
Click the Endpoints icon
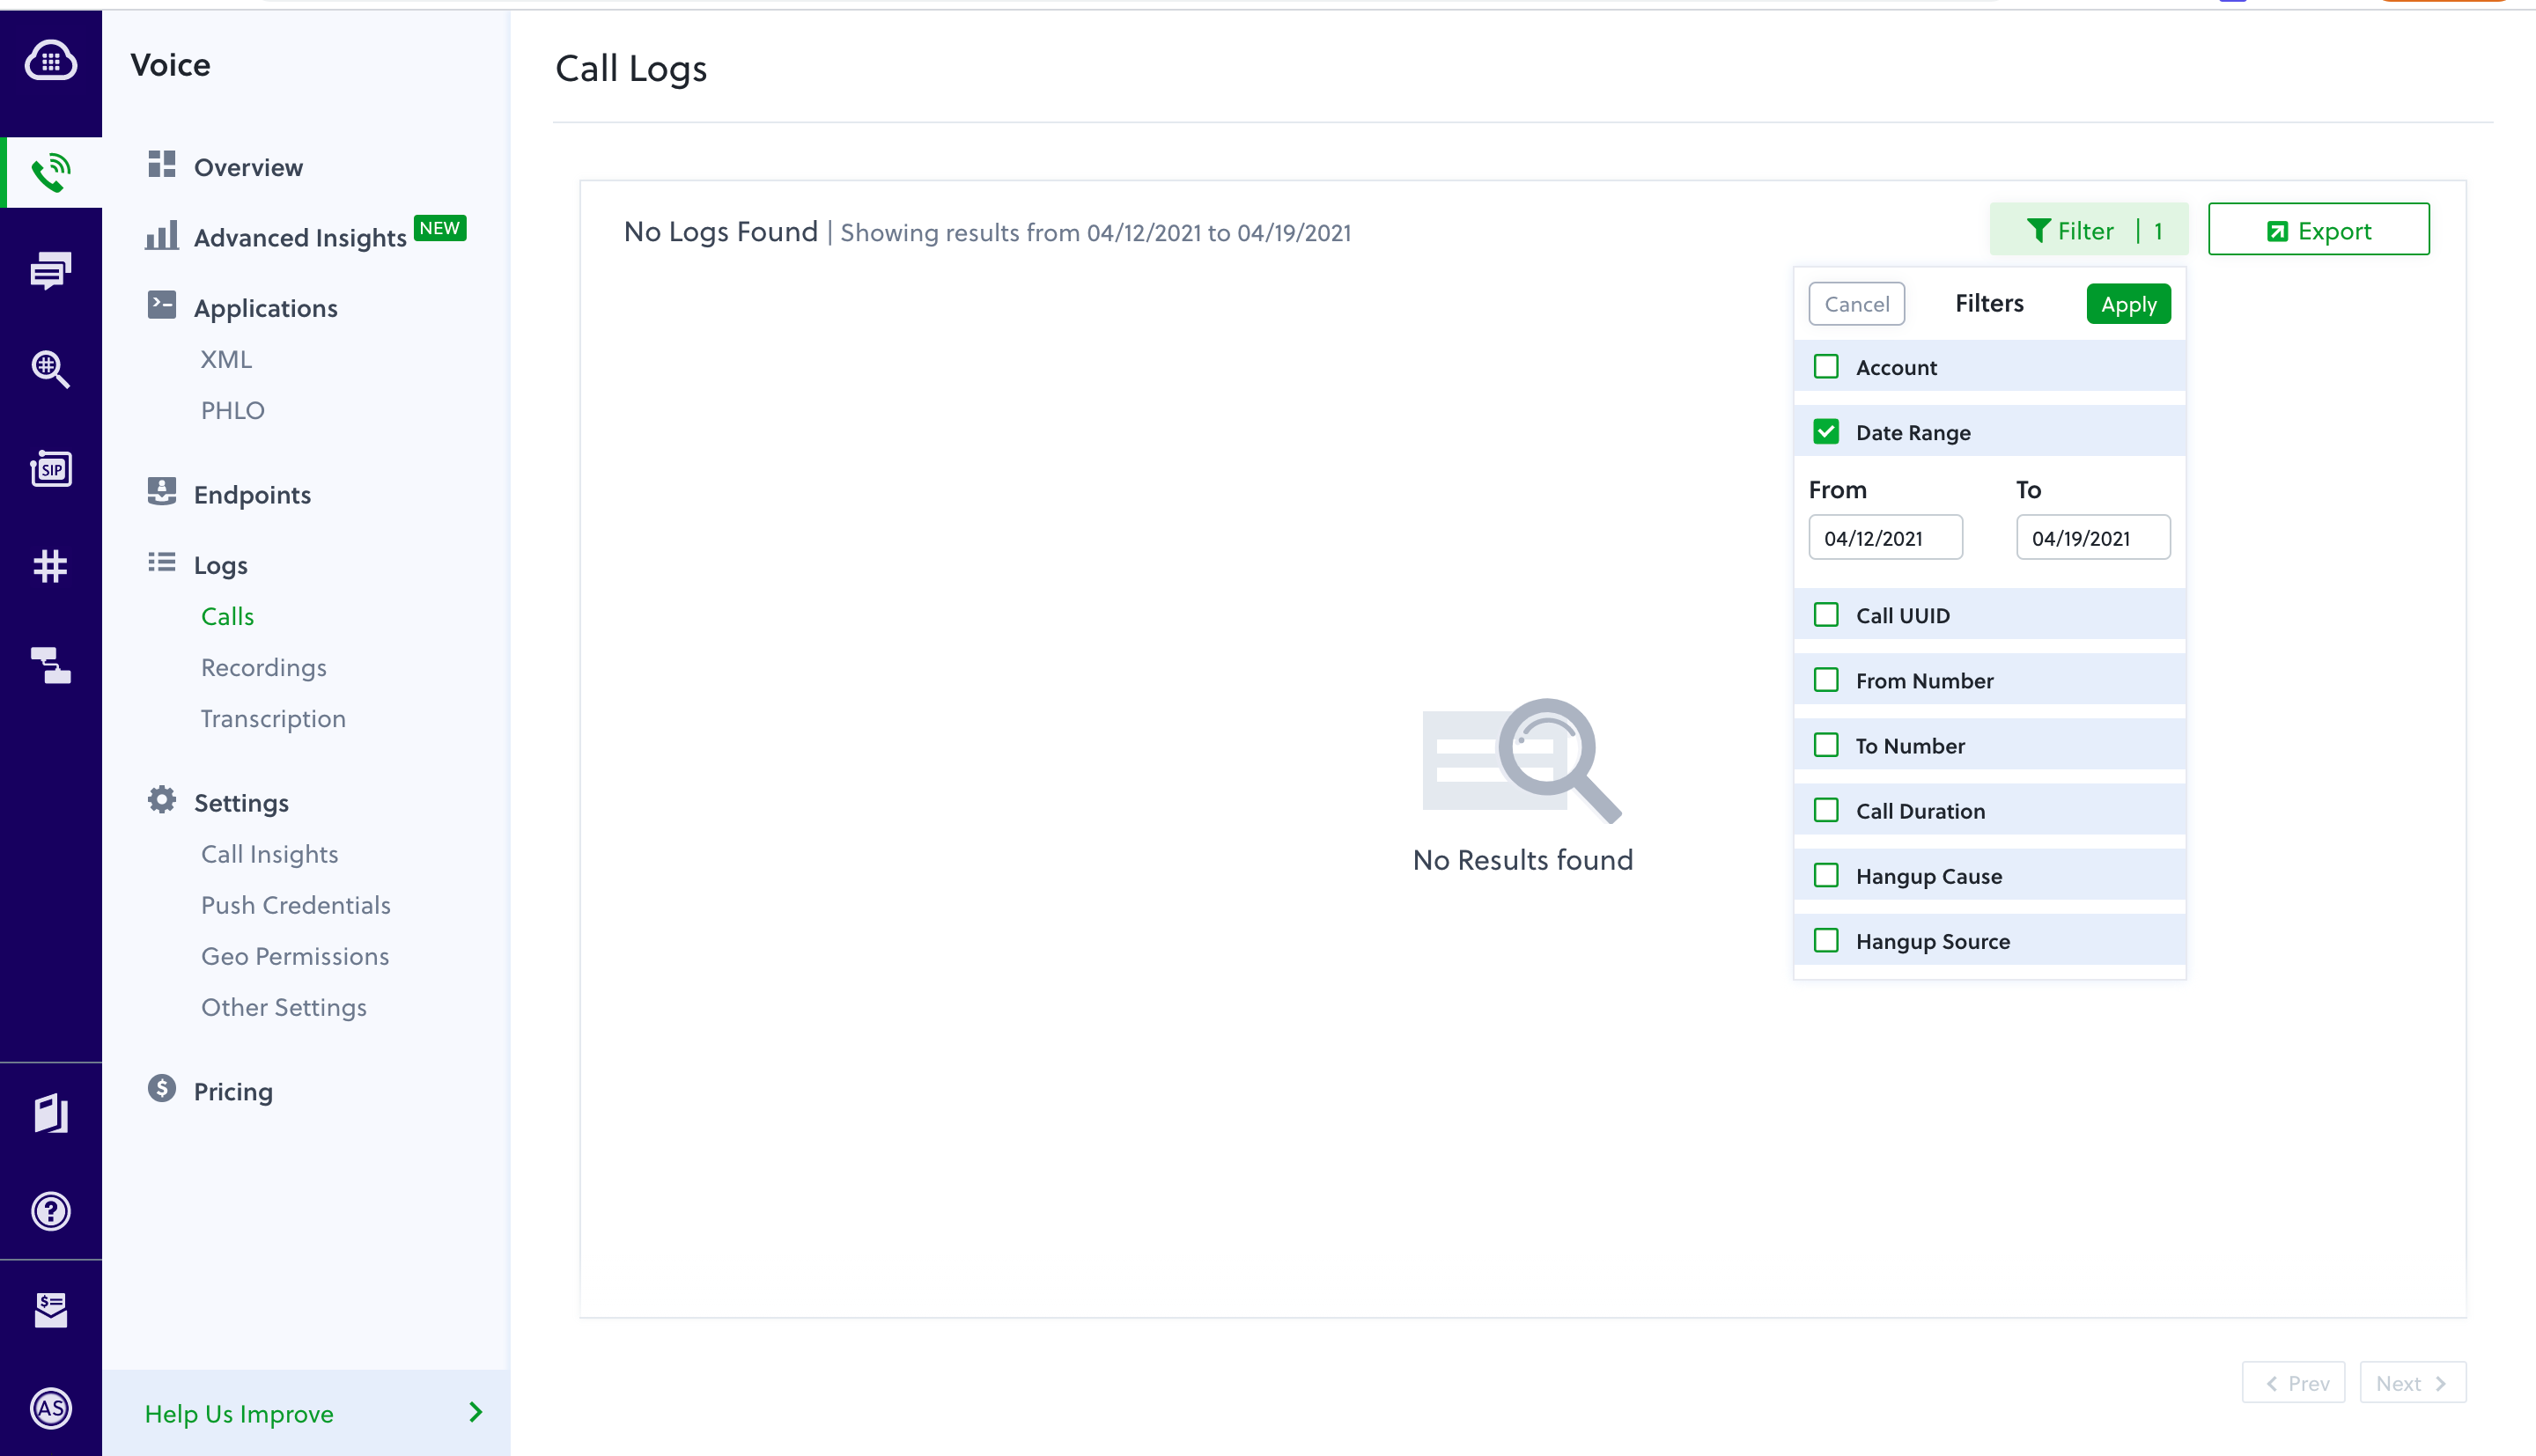coord(162,491)
